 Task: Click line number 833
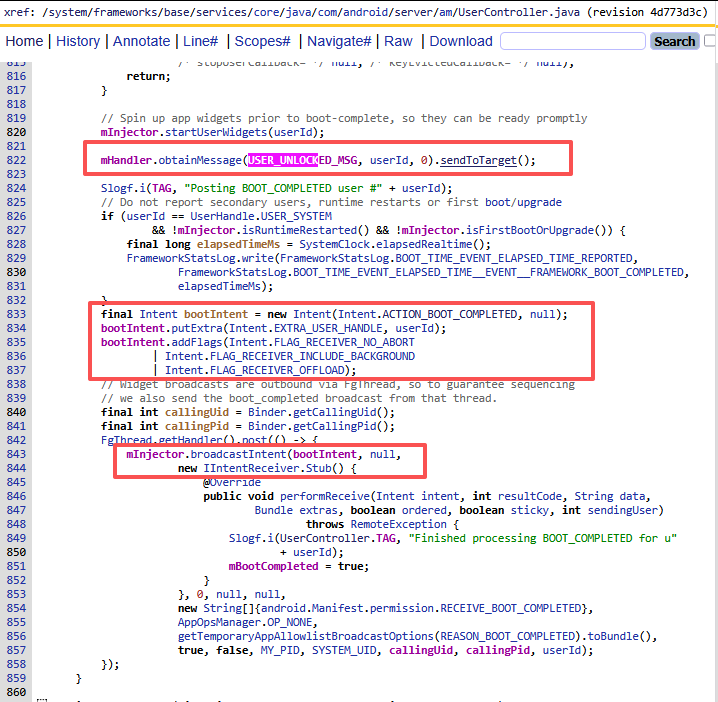click(x=16, y=314)
